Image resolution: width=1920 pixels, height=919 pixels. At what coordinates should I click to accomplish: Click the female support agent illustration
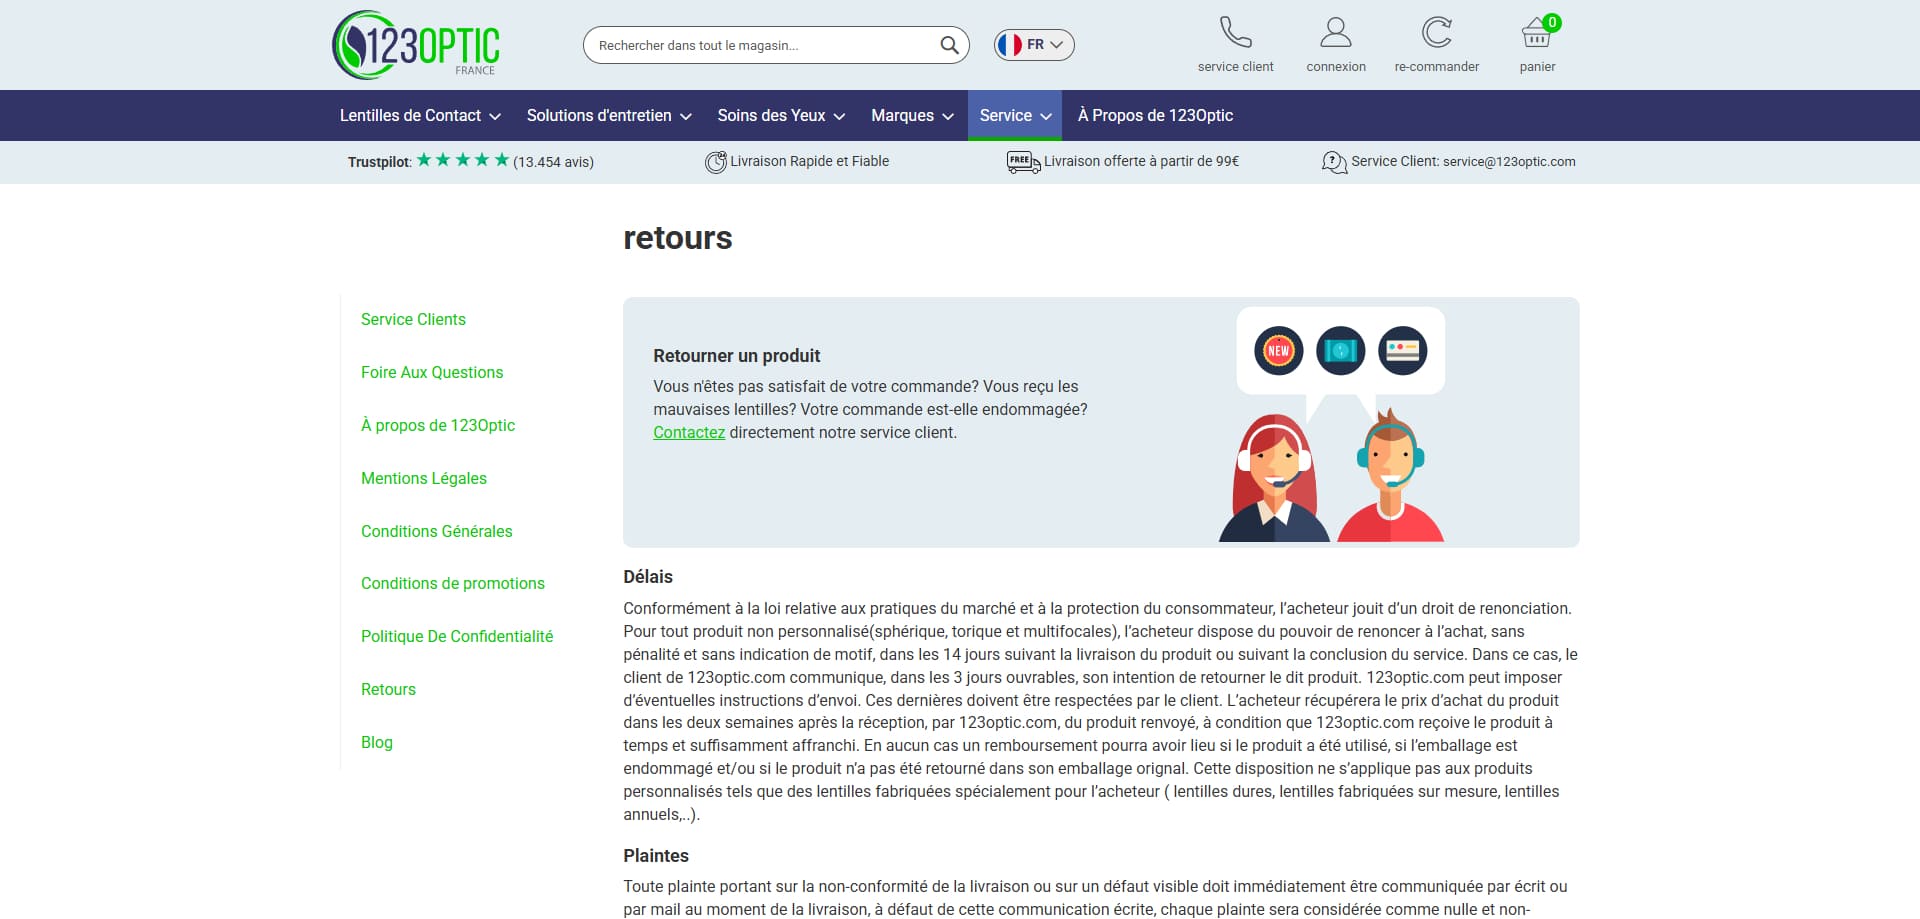[x=1274, y=478]
